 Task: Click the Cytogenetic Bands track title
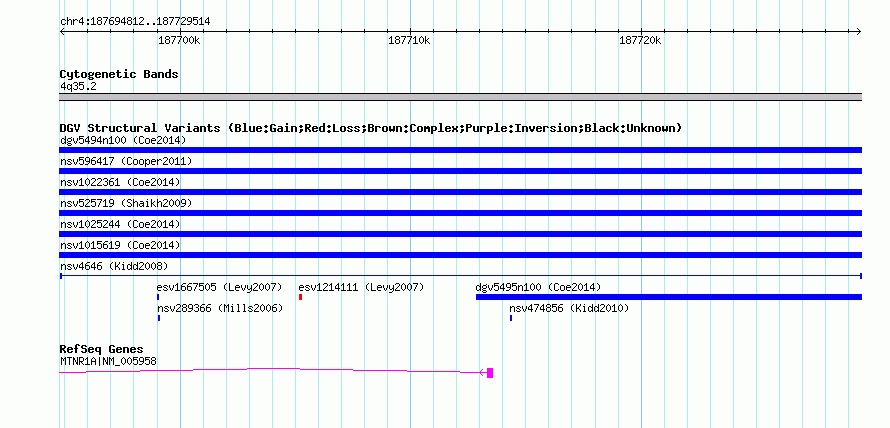click(119, 74)
